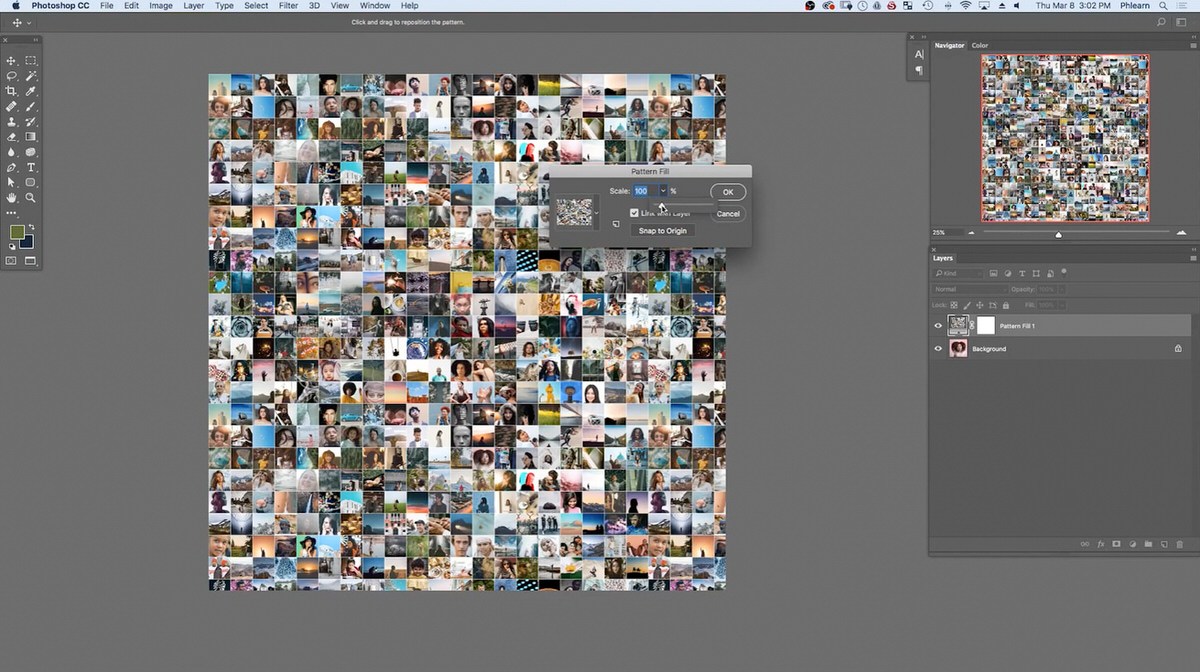Select the Lasso tool
This screenshot has width=1200, height=672.
tap(12, 76)
